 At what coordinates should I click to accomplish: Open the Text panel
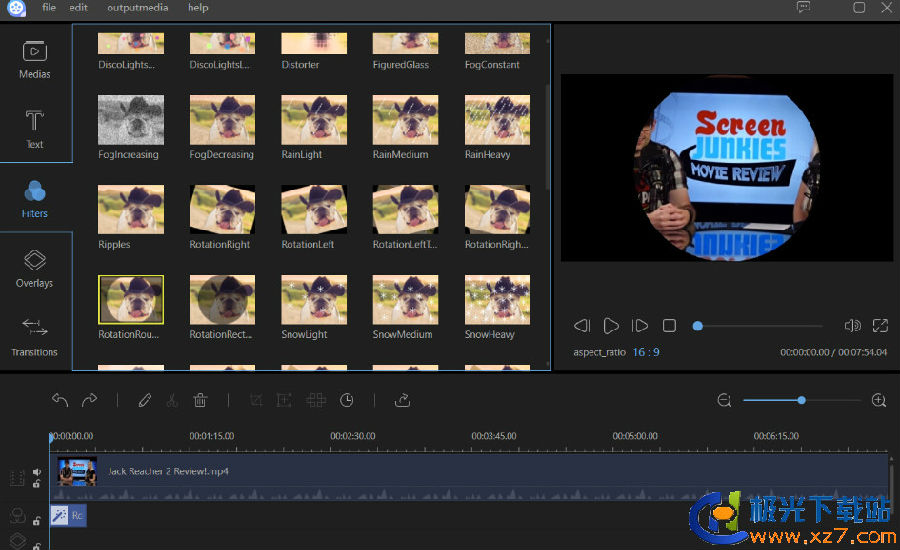[35, 129]
